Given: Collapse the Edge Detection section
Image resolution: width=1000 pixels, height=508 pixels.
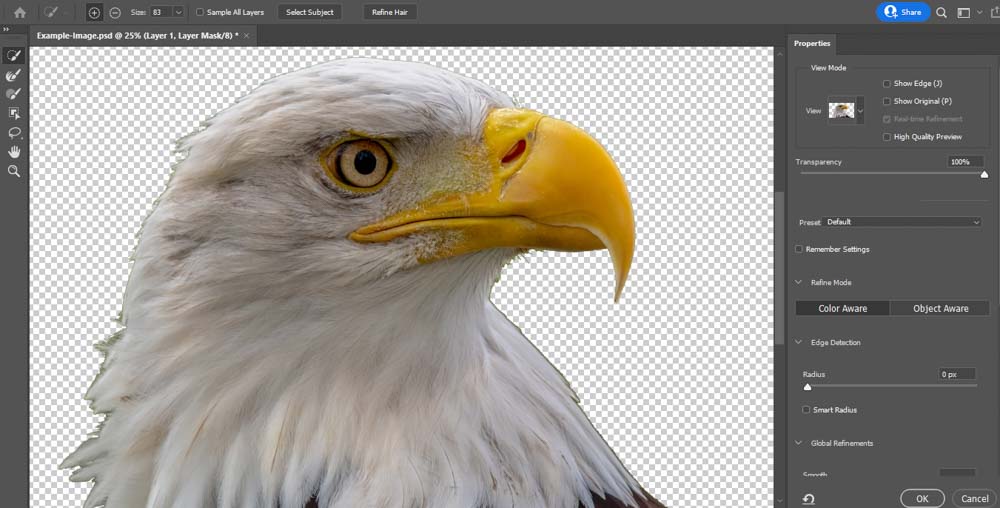Looking at the screenshot, I should pyautogui.click(x=798, y=343).
